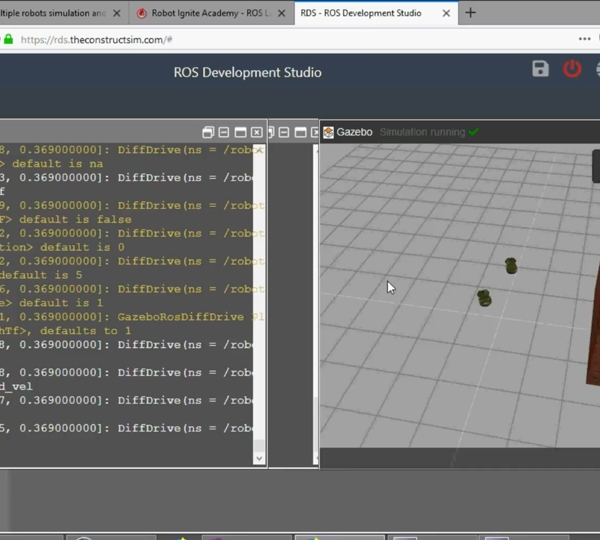Select the upper robot in Gazebo scene
600x540 pixels.
(x=511, y=266)
